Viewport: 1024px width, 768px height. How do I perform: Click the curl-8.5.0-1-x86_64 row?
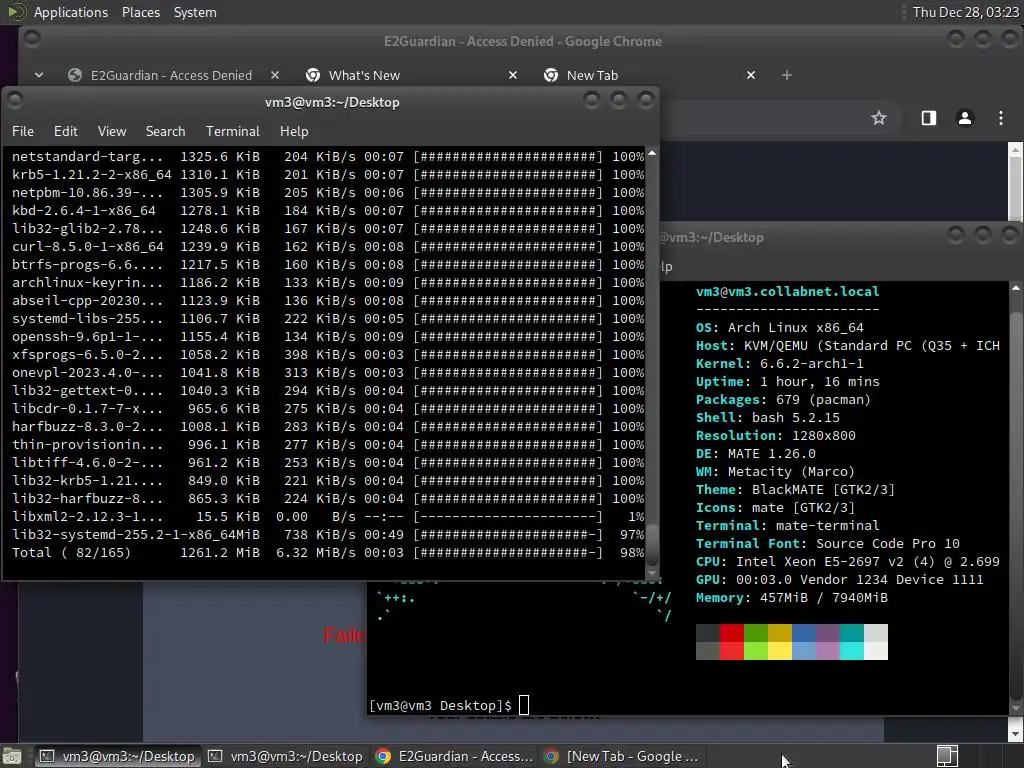pyautogui.click(x=328, y=247)
